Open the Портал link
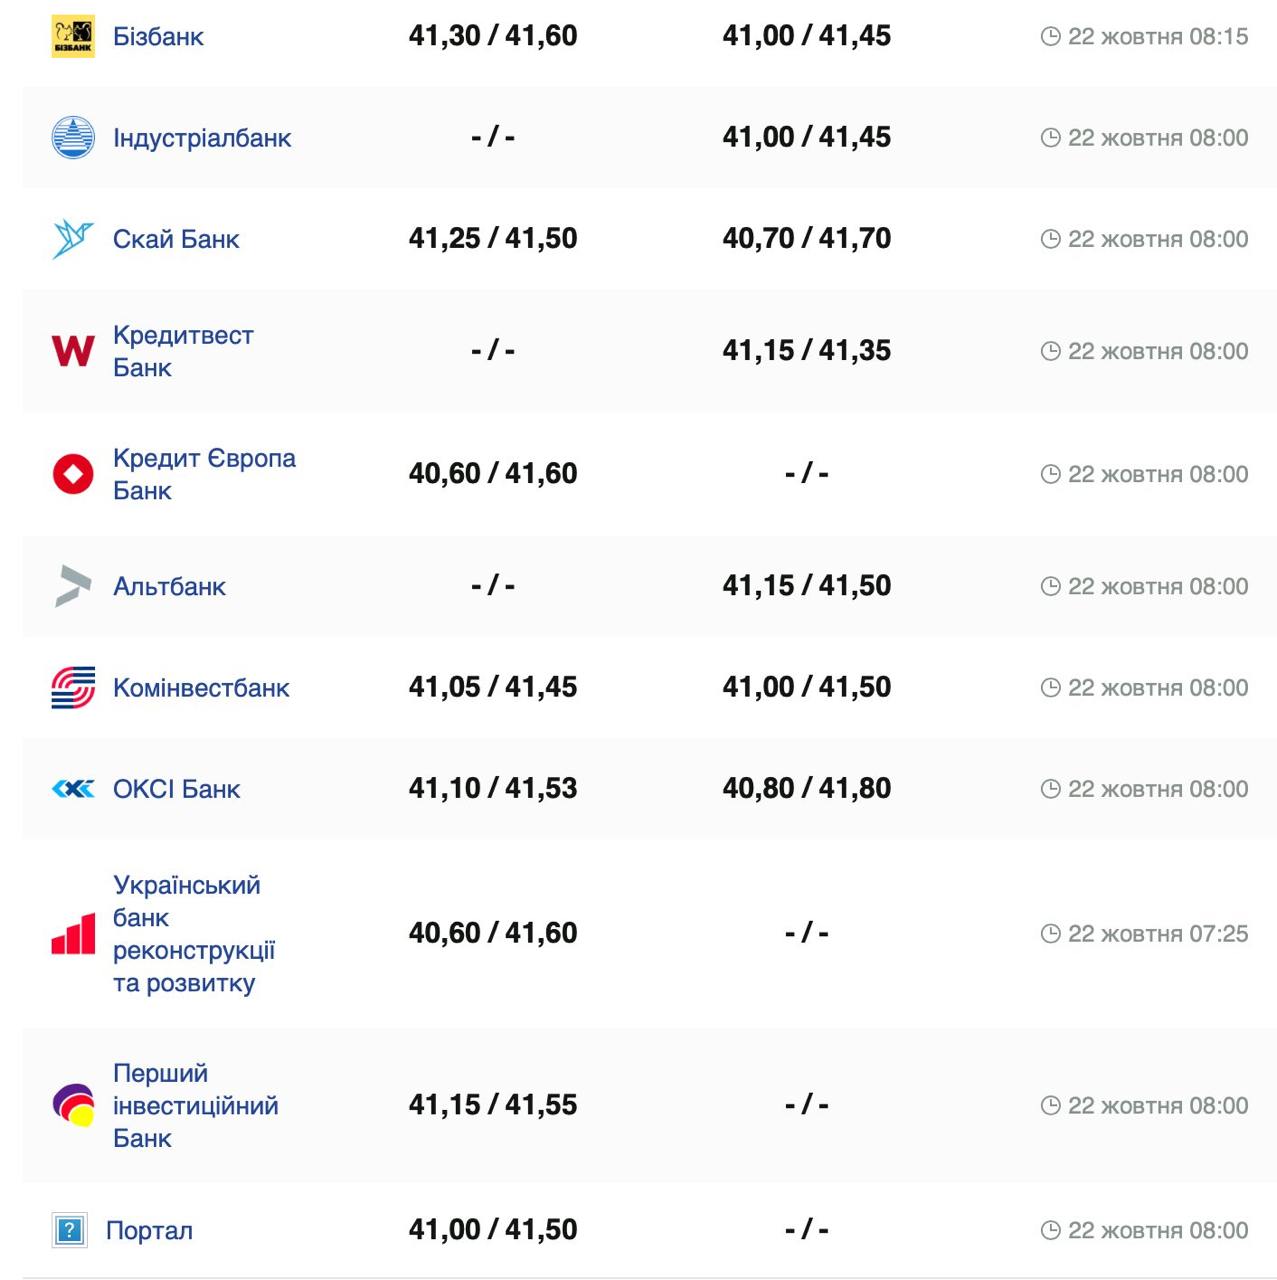This screenshot has width=1277, height=1280. (149, 1230)
